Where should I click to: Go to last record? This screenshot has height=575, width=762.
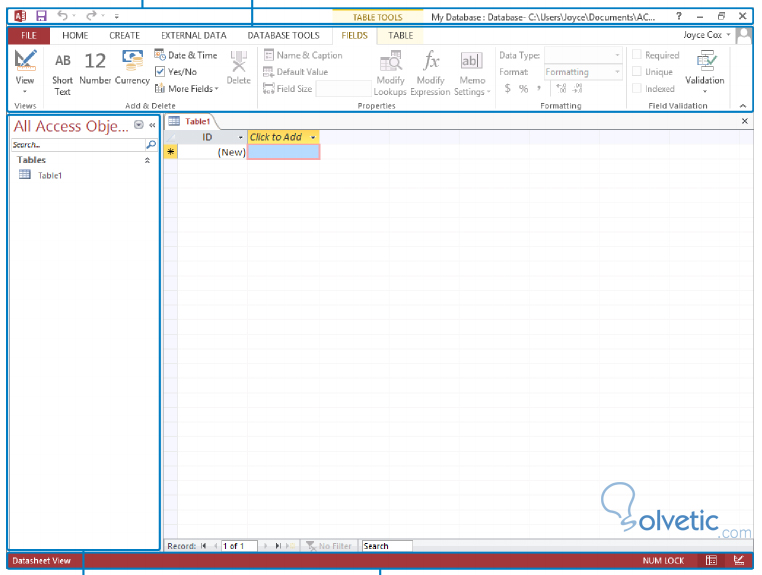point(278,546)
